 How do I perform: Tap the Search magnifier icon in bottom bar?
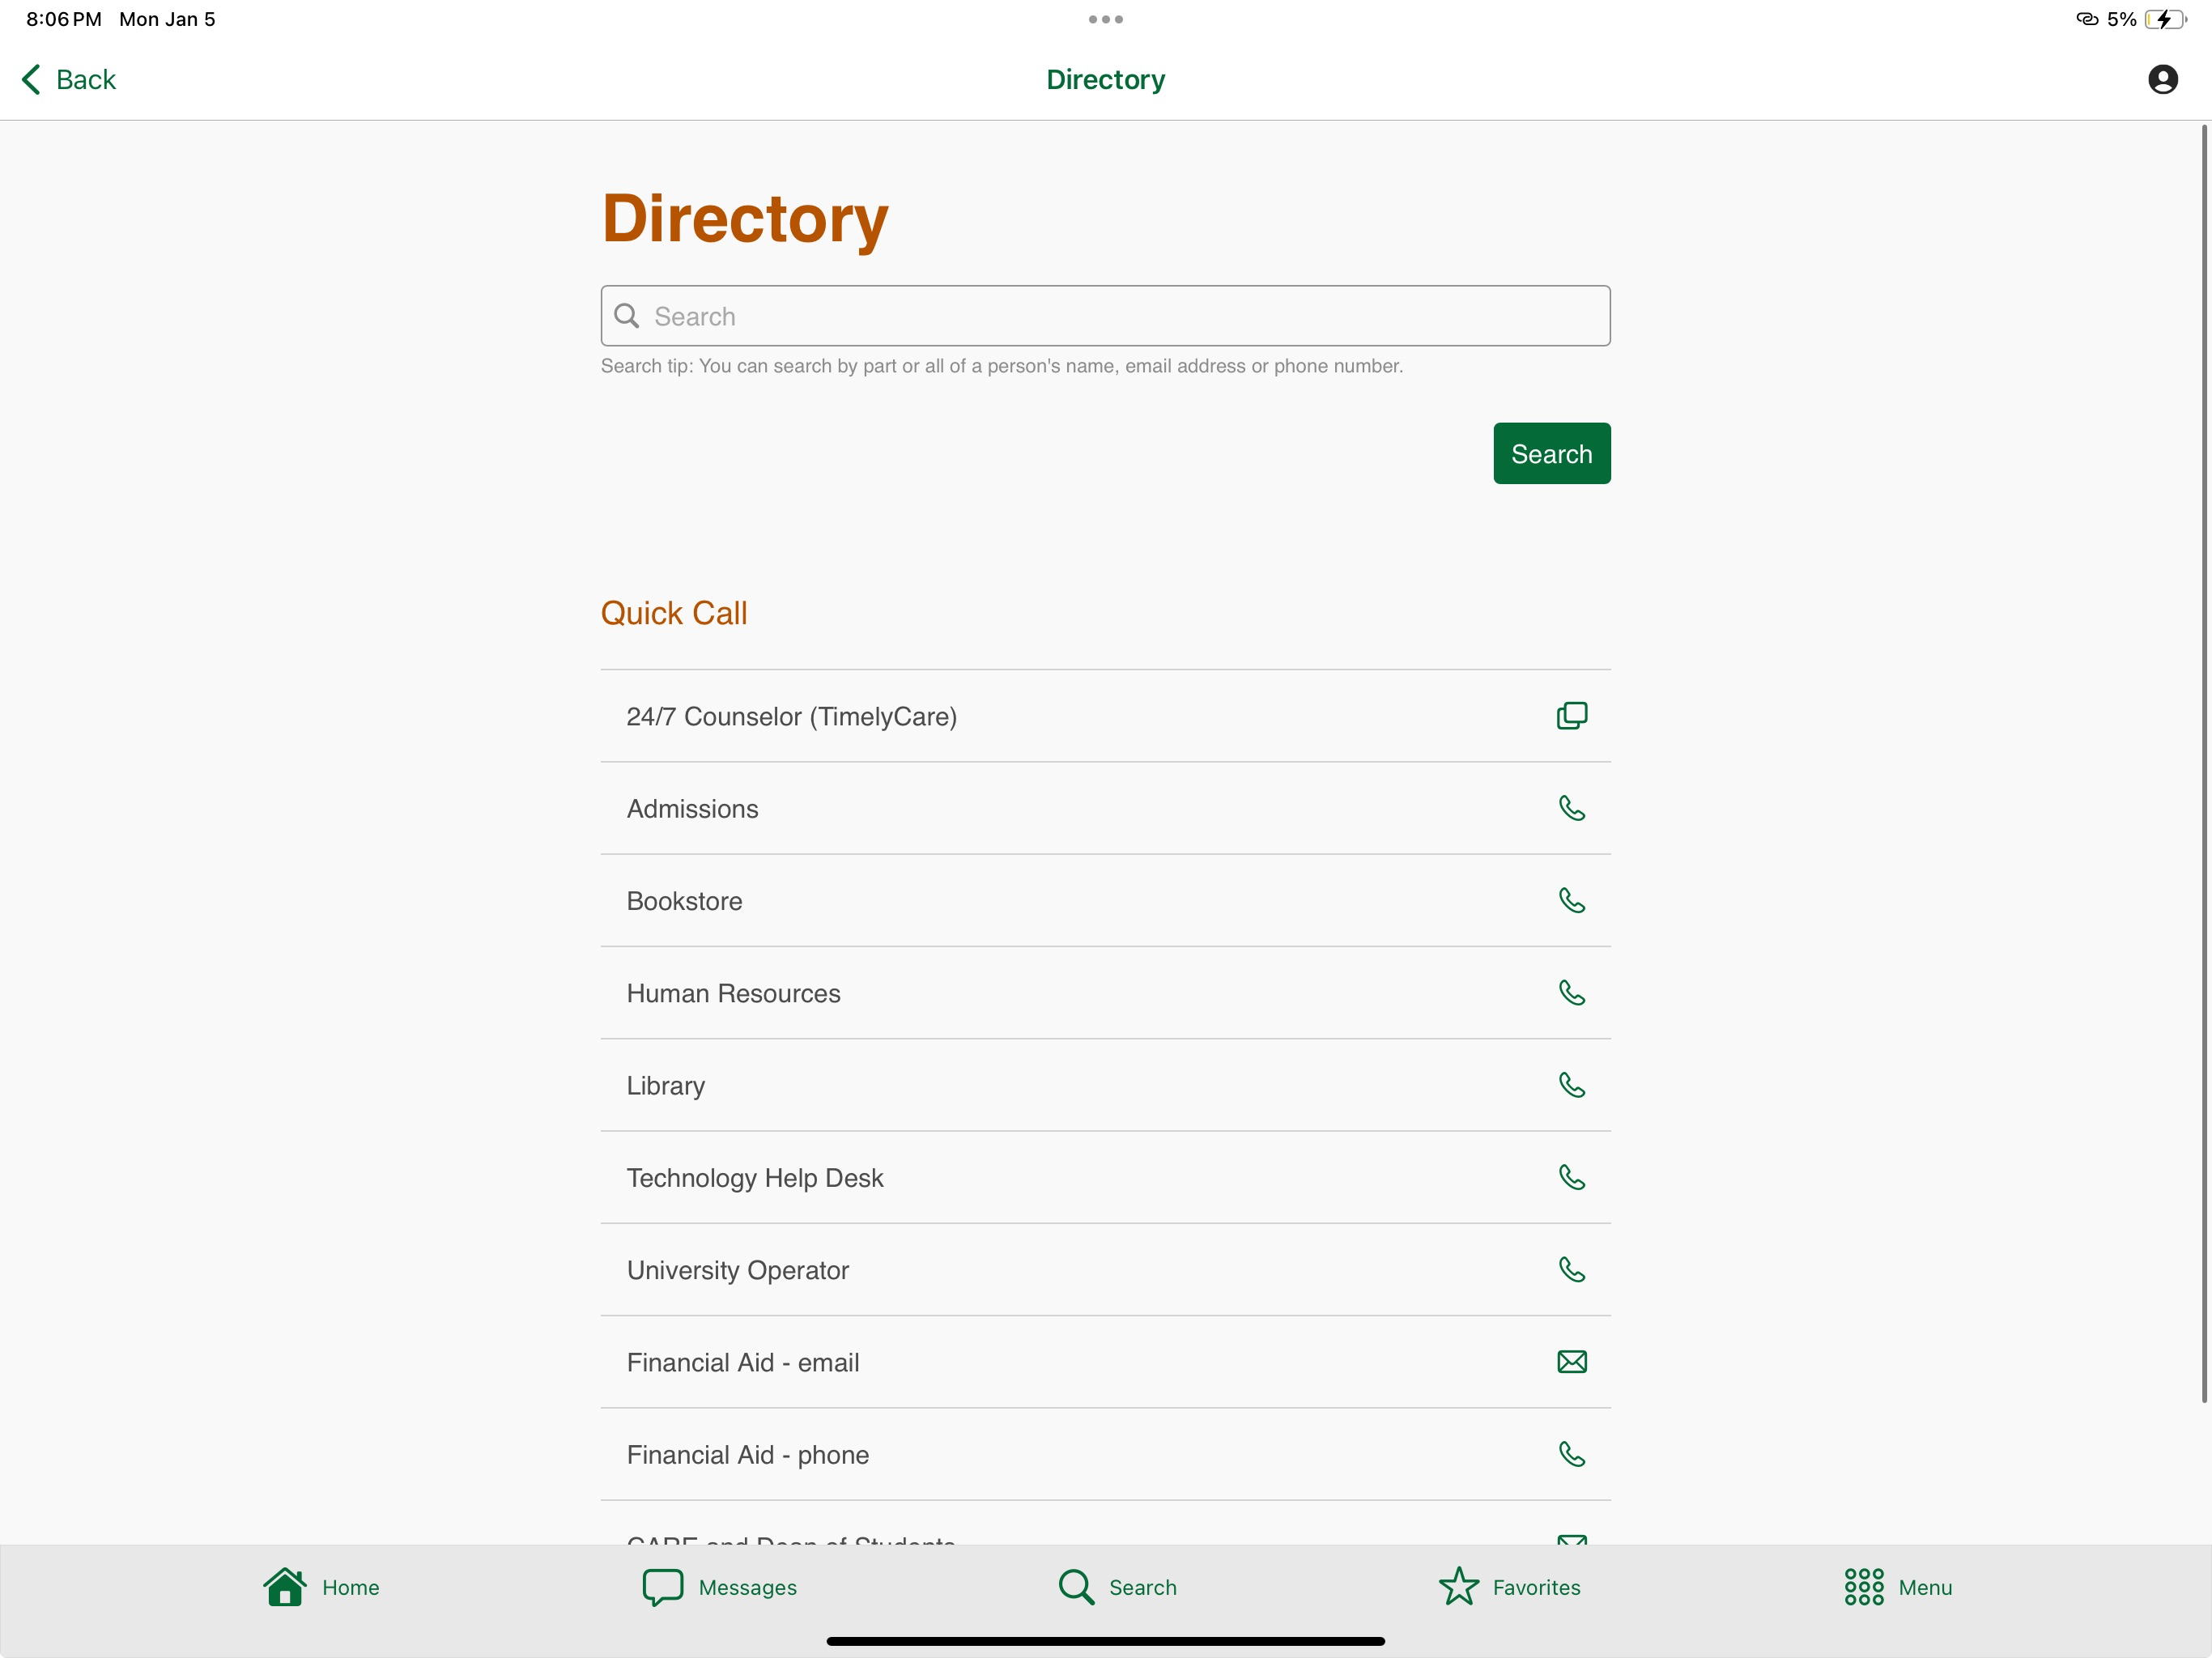tap(1076, 1587)
